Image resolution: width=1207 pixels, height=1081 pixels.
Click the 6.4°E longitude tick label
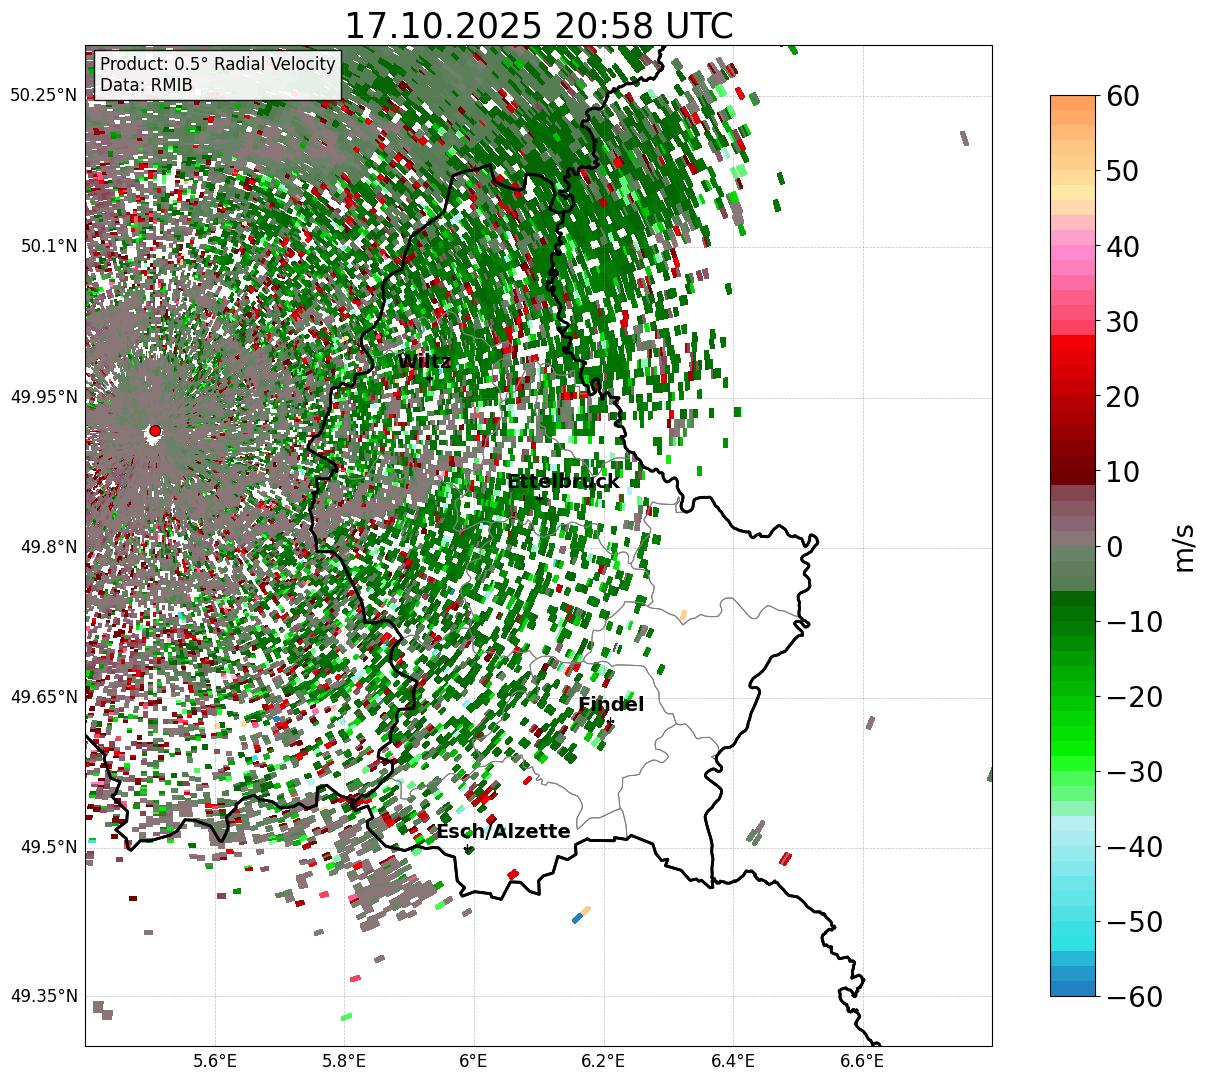[x=733, y=1061]
